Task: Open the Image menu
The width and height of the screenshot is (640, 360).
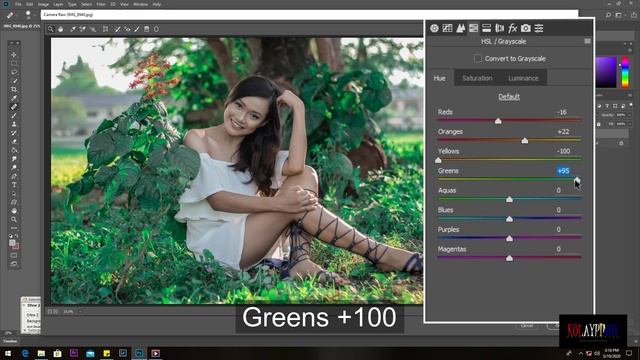Action: click(x=43, y=4)
